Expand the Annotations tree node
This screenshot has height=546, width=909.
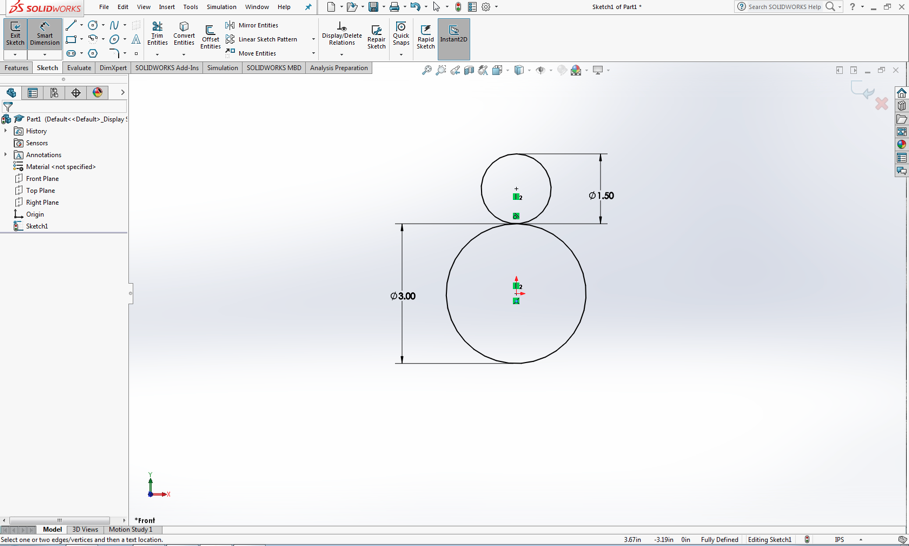pyautogui.click(x=6, y=155)
